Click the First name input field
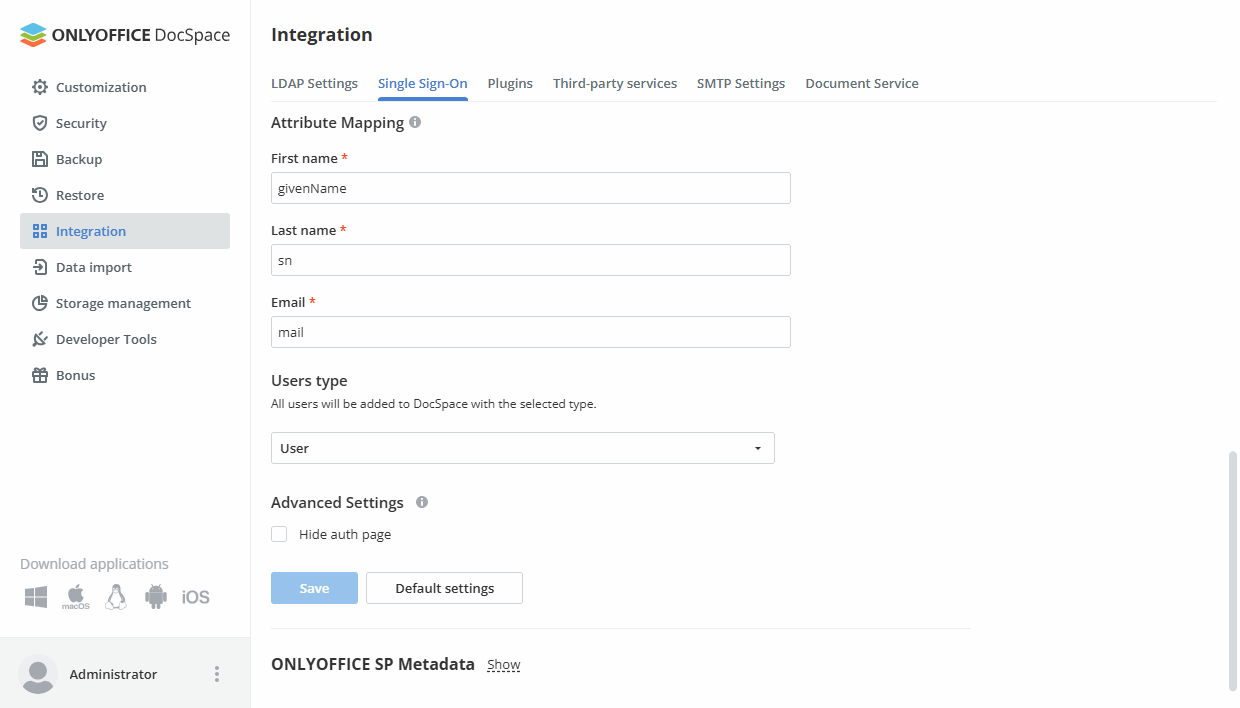Image resolution: width=1240 pixels, height=708 pixels. pos(530,188)
